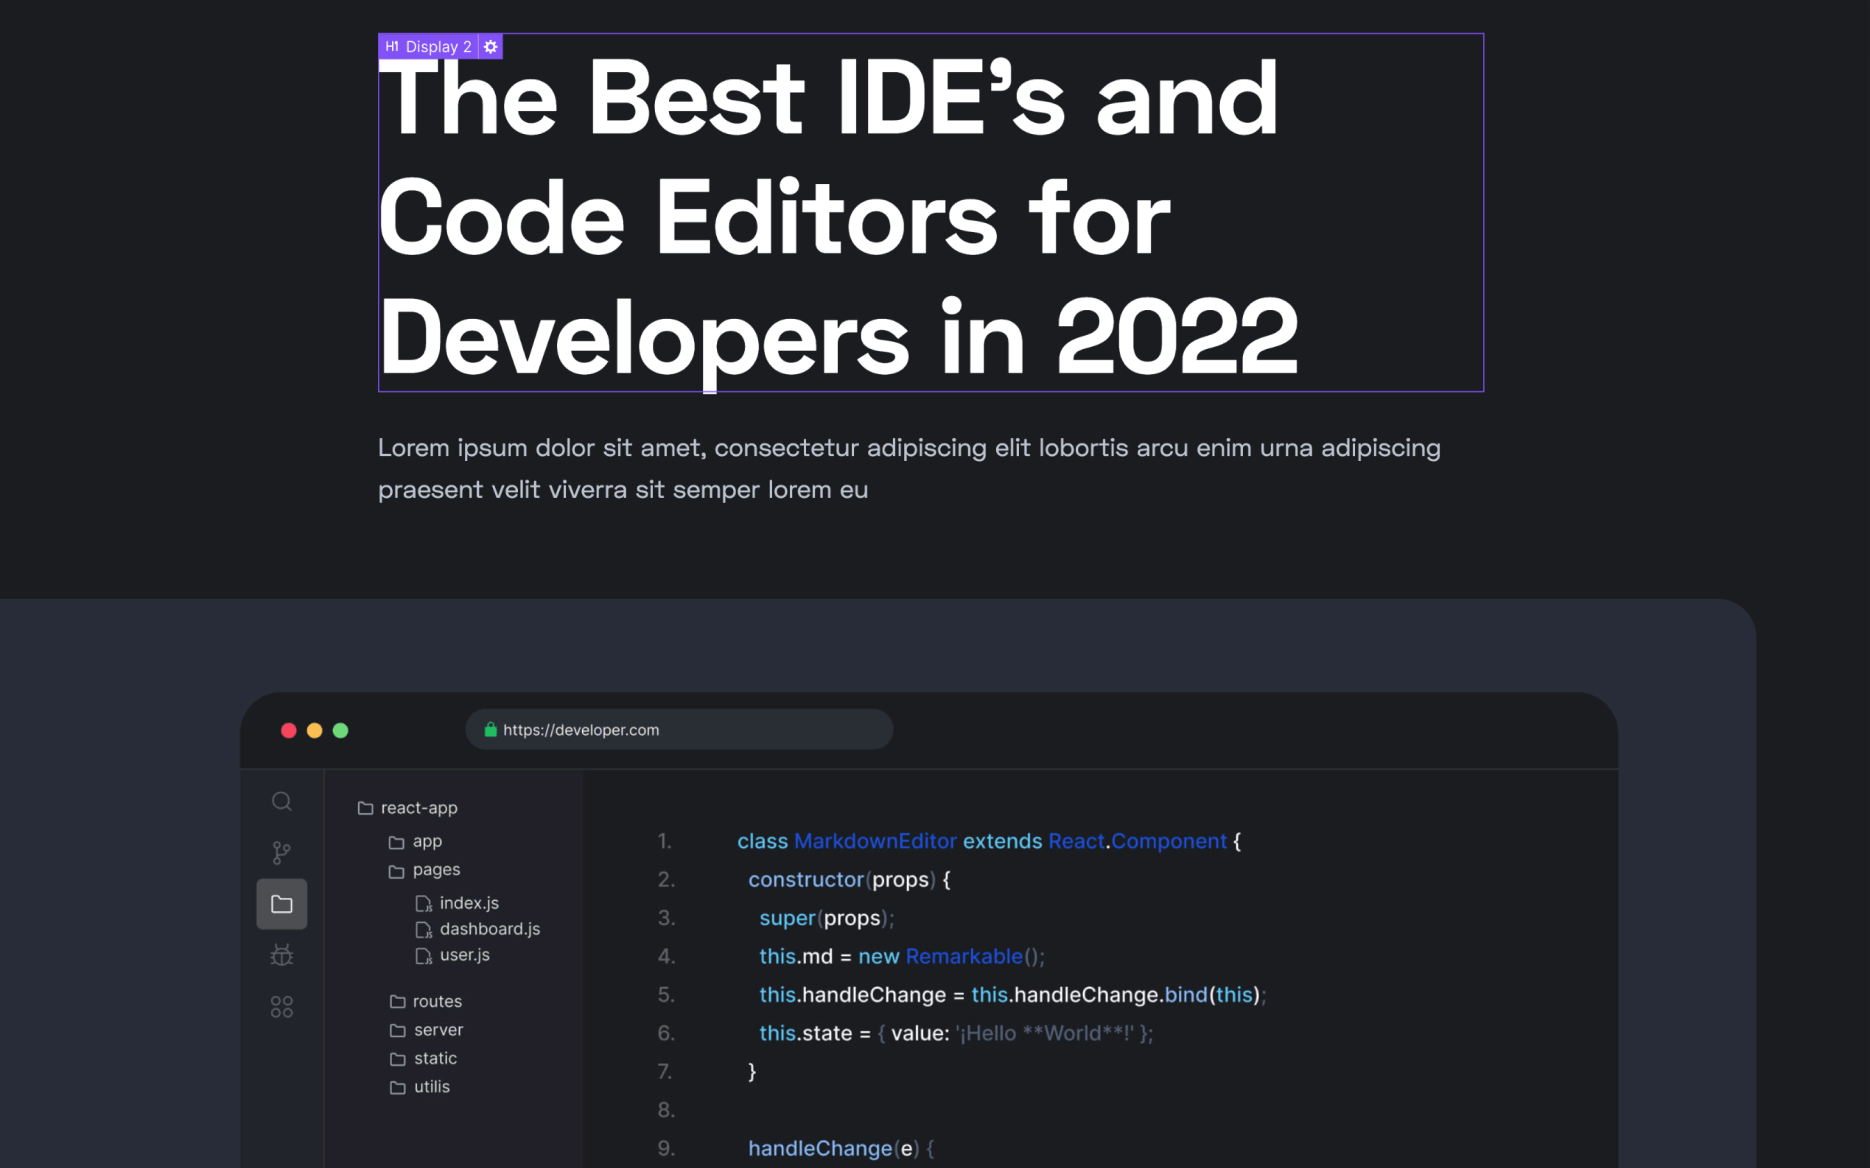Open dashboard.js from the file tree
This screenshot has width=1870, height=1168.
click(x=490, y=929)
